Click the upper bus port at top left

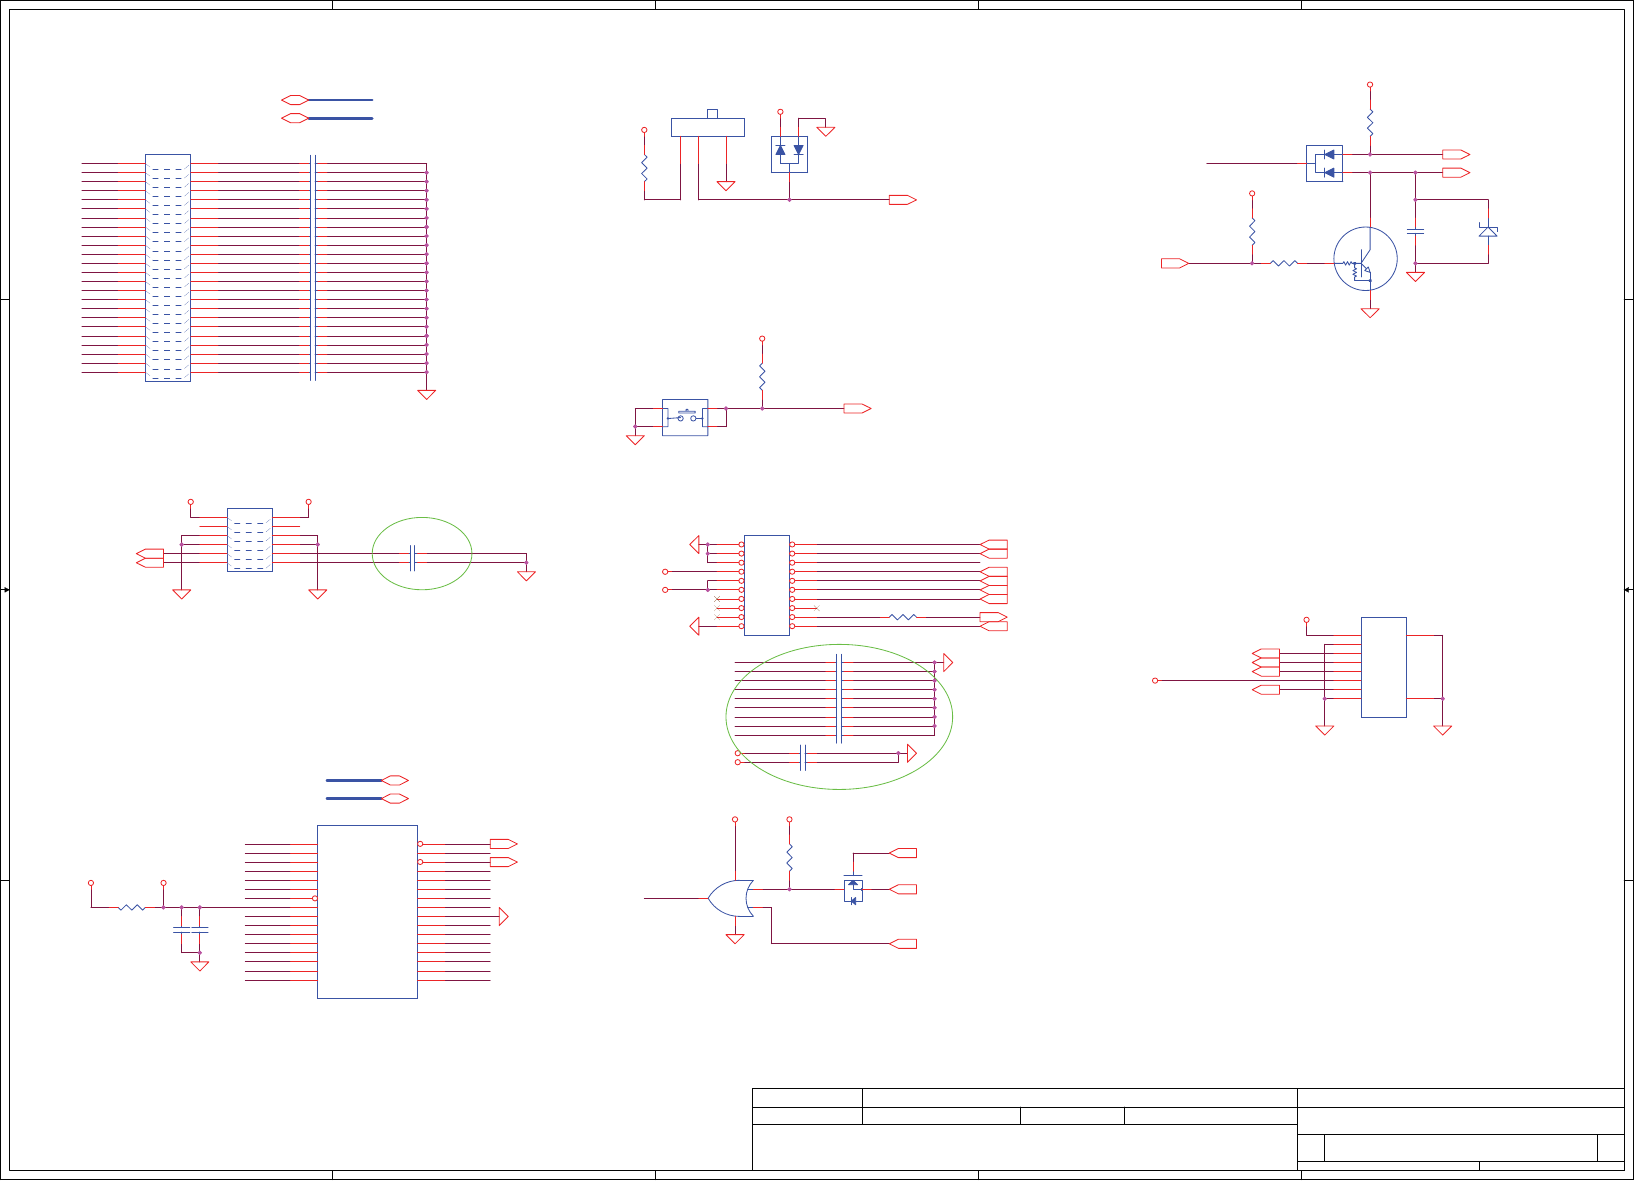click(295, 100)
